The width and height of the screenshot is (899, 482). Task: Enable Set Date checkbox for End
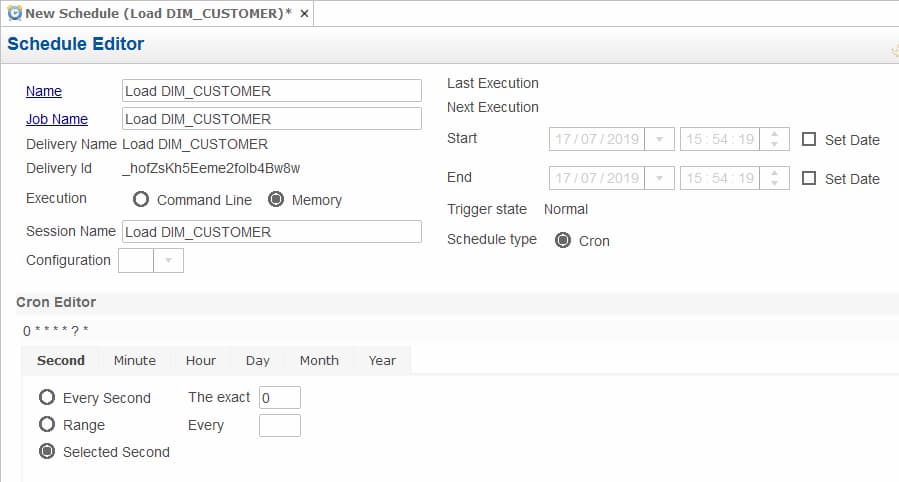[808, 178]
